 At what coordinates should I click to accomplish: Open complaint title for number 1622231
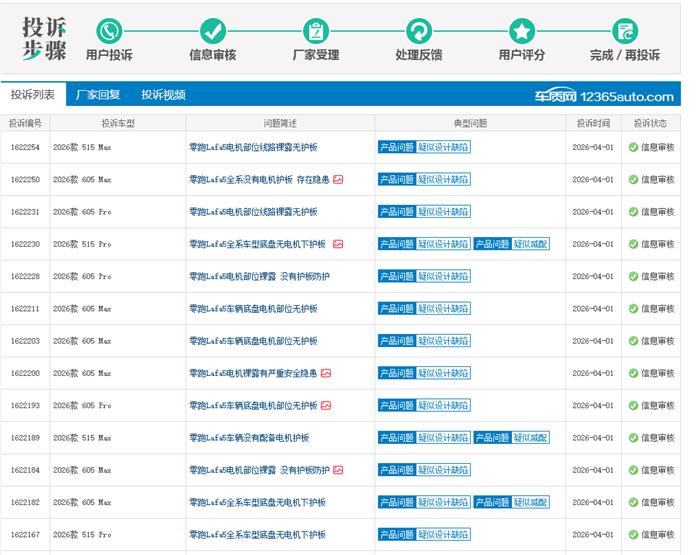point(253,212)
